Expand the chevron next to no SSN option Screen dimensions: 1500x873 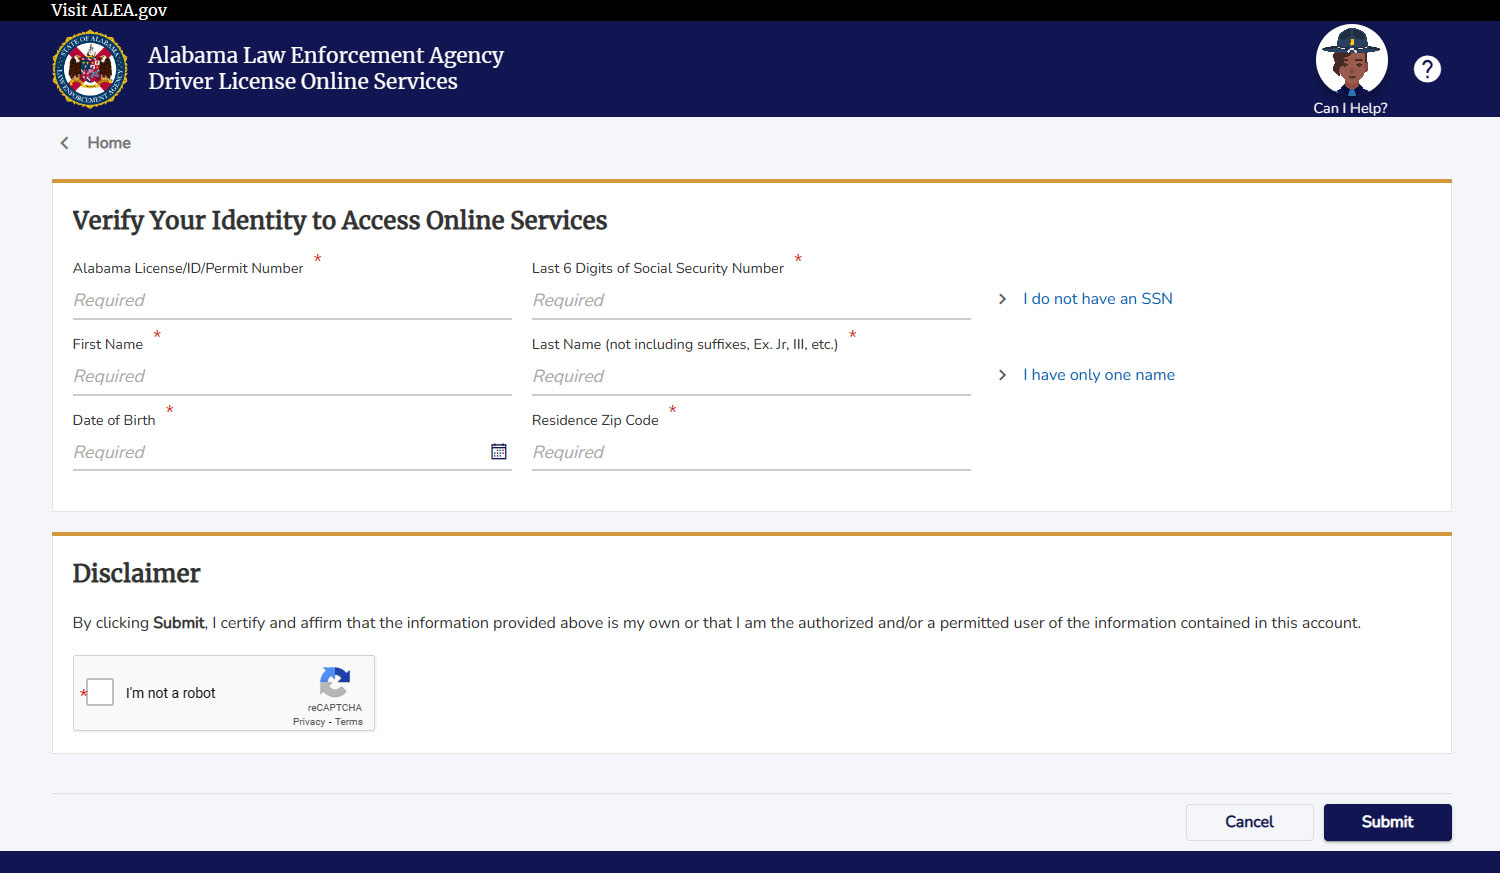(x=1002, y=299)
